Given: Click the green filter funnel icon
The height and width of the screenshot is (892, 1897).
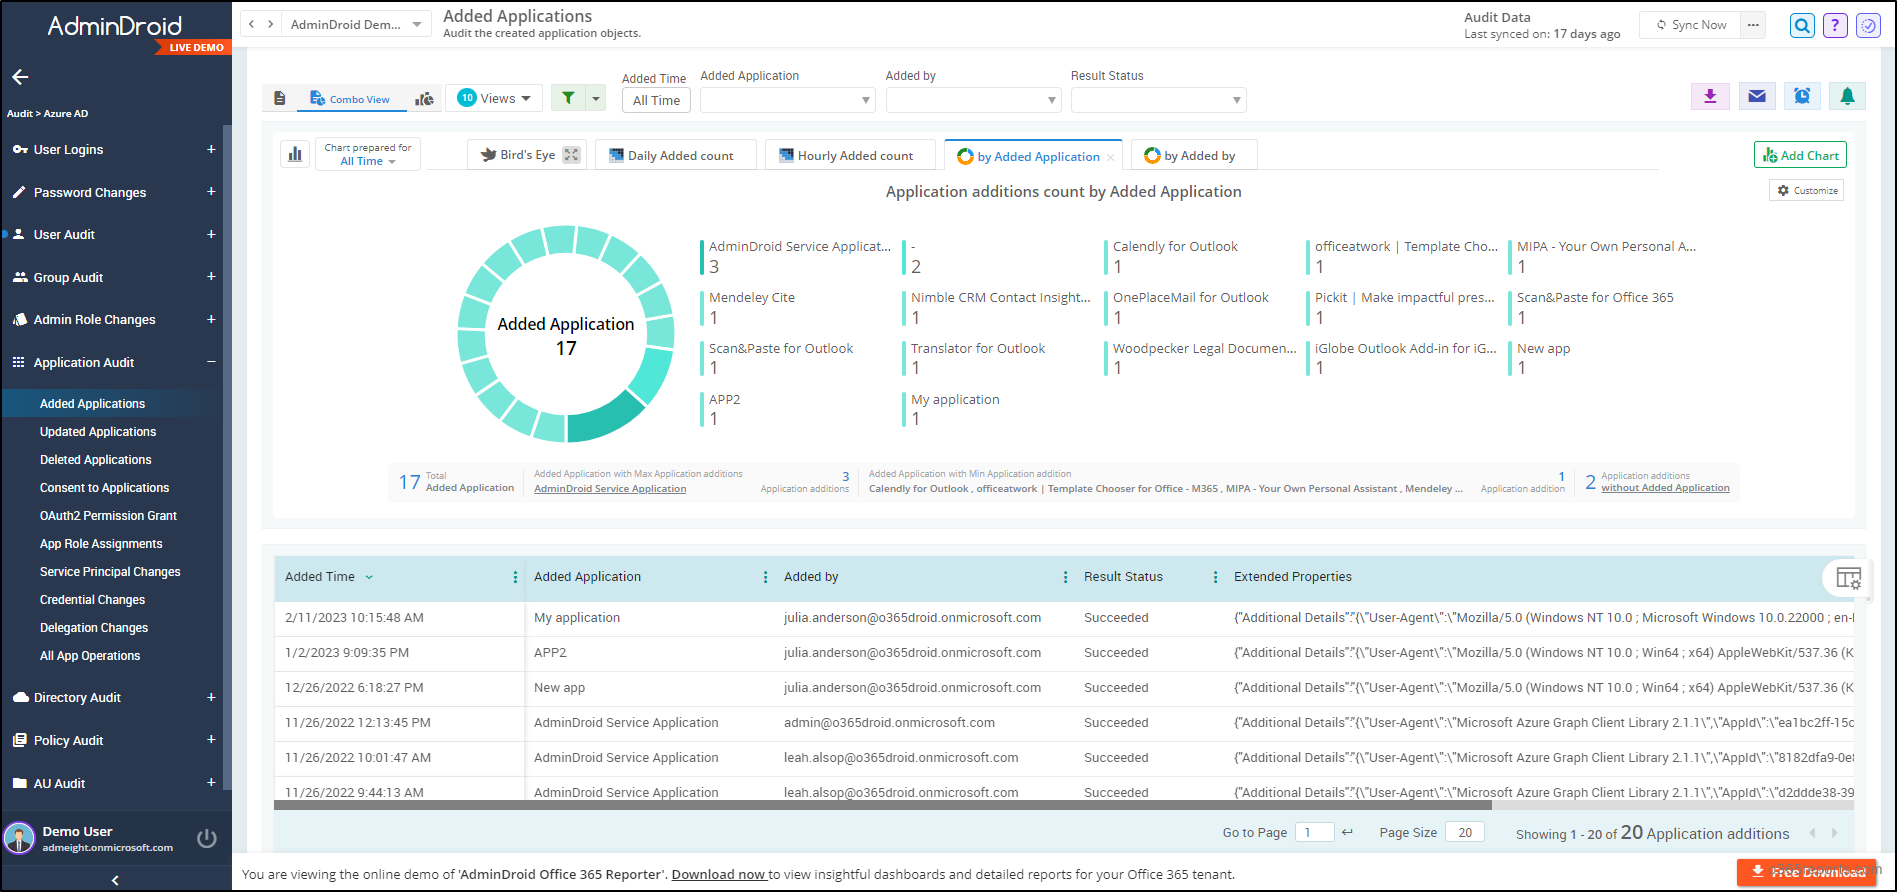Looking at the screenshot, I should point(568,98).
